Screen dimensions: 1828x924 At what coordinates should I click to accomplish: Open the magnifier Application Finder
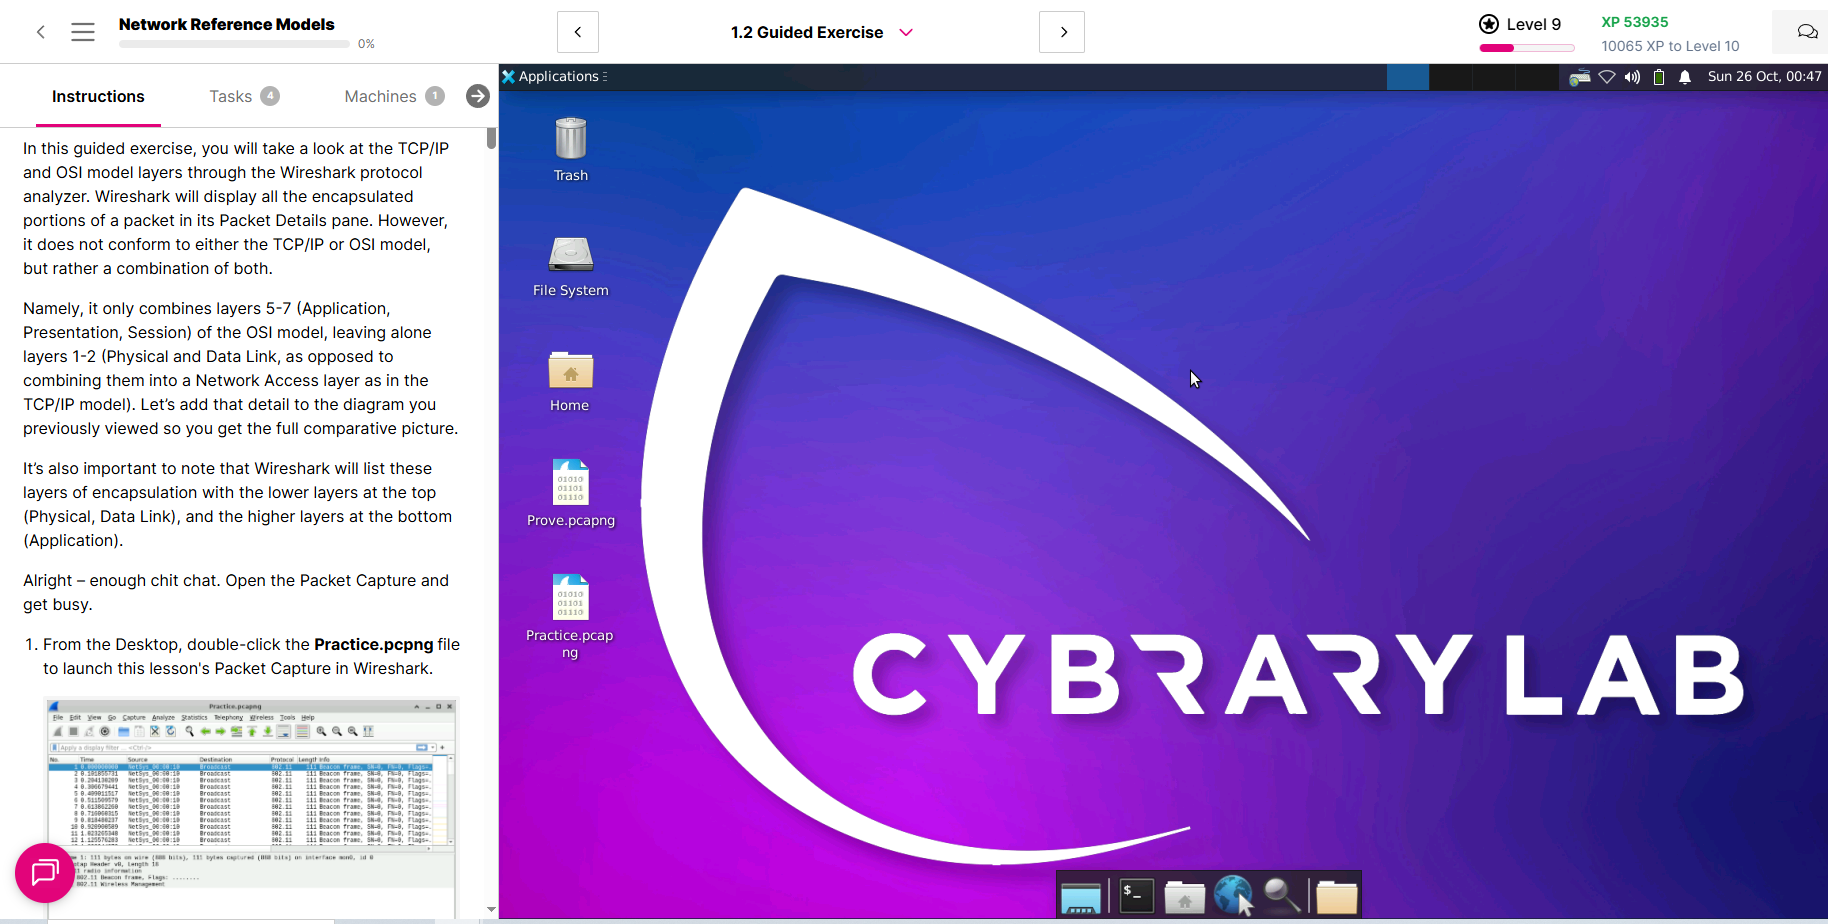(1282, 896)
